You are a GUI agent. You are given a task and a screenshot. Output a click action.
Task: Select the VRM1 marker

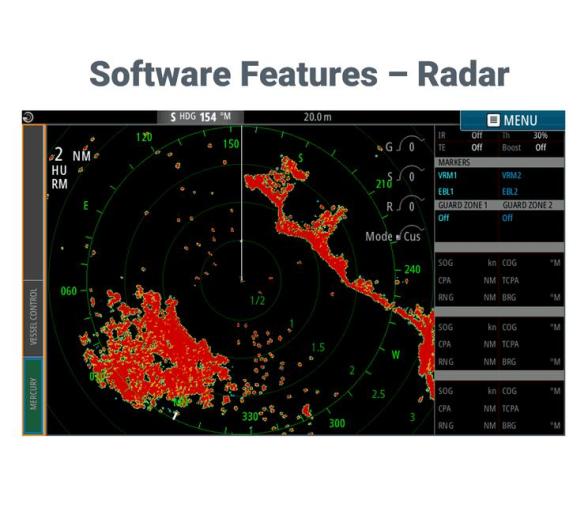(447, 175)
